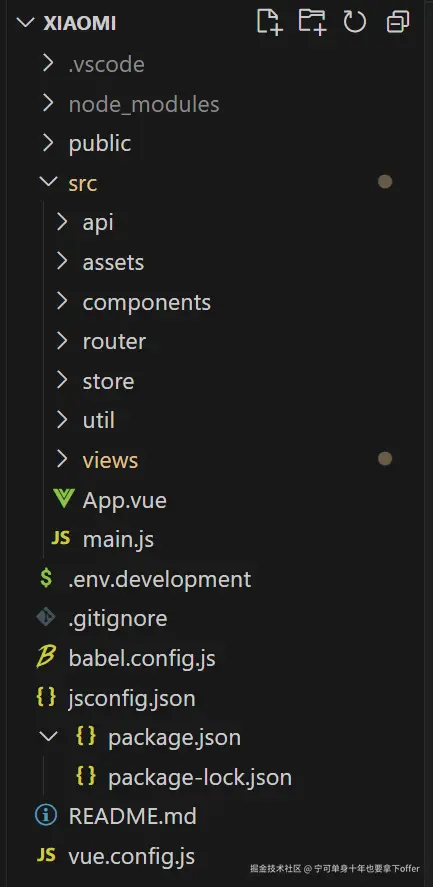Collapse all folders in explorer
Screen dimensions: 433x887
coord(398,23)
